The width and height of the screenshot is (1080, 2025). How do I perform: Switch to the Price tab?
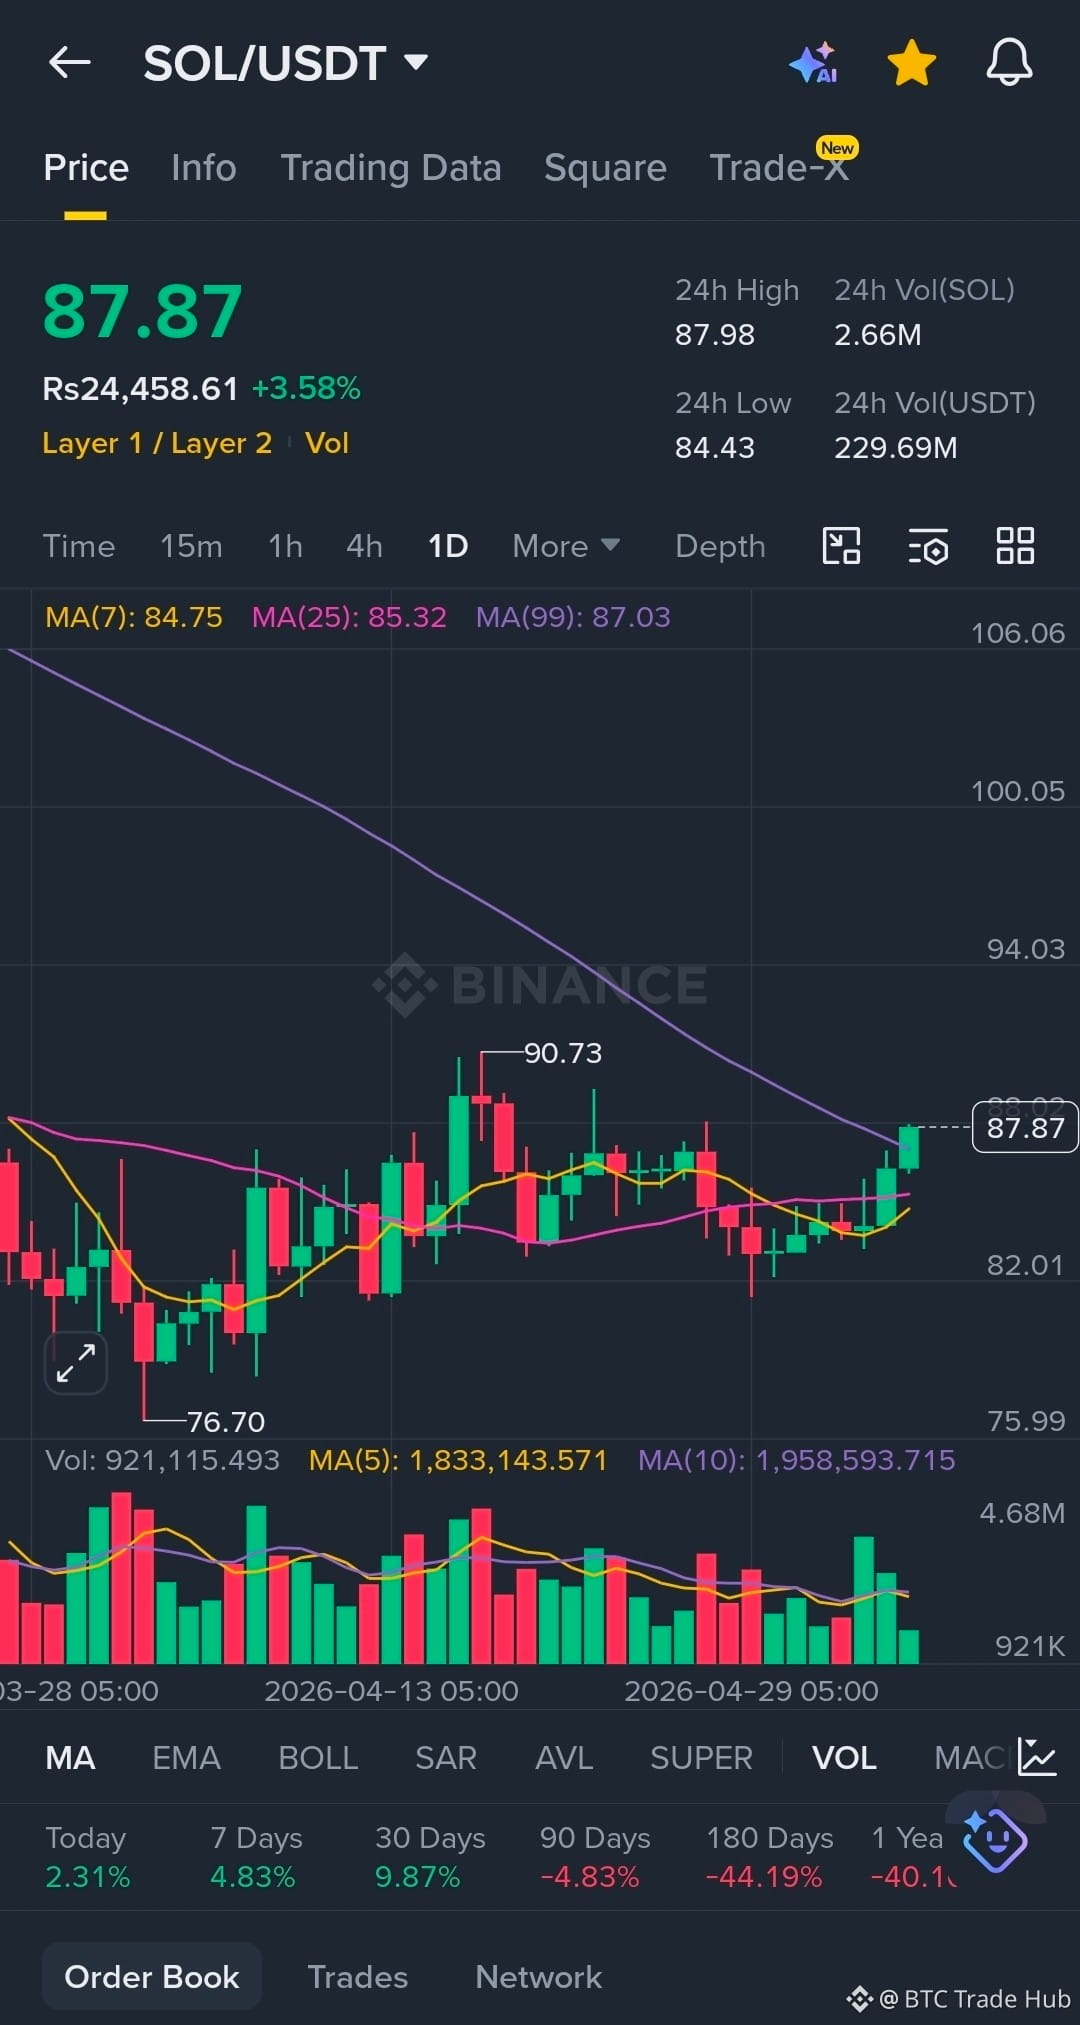click(86, 168)
